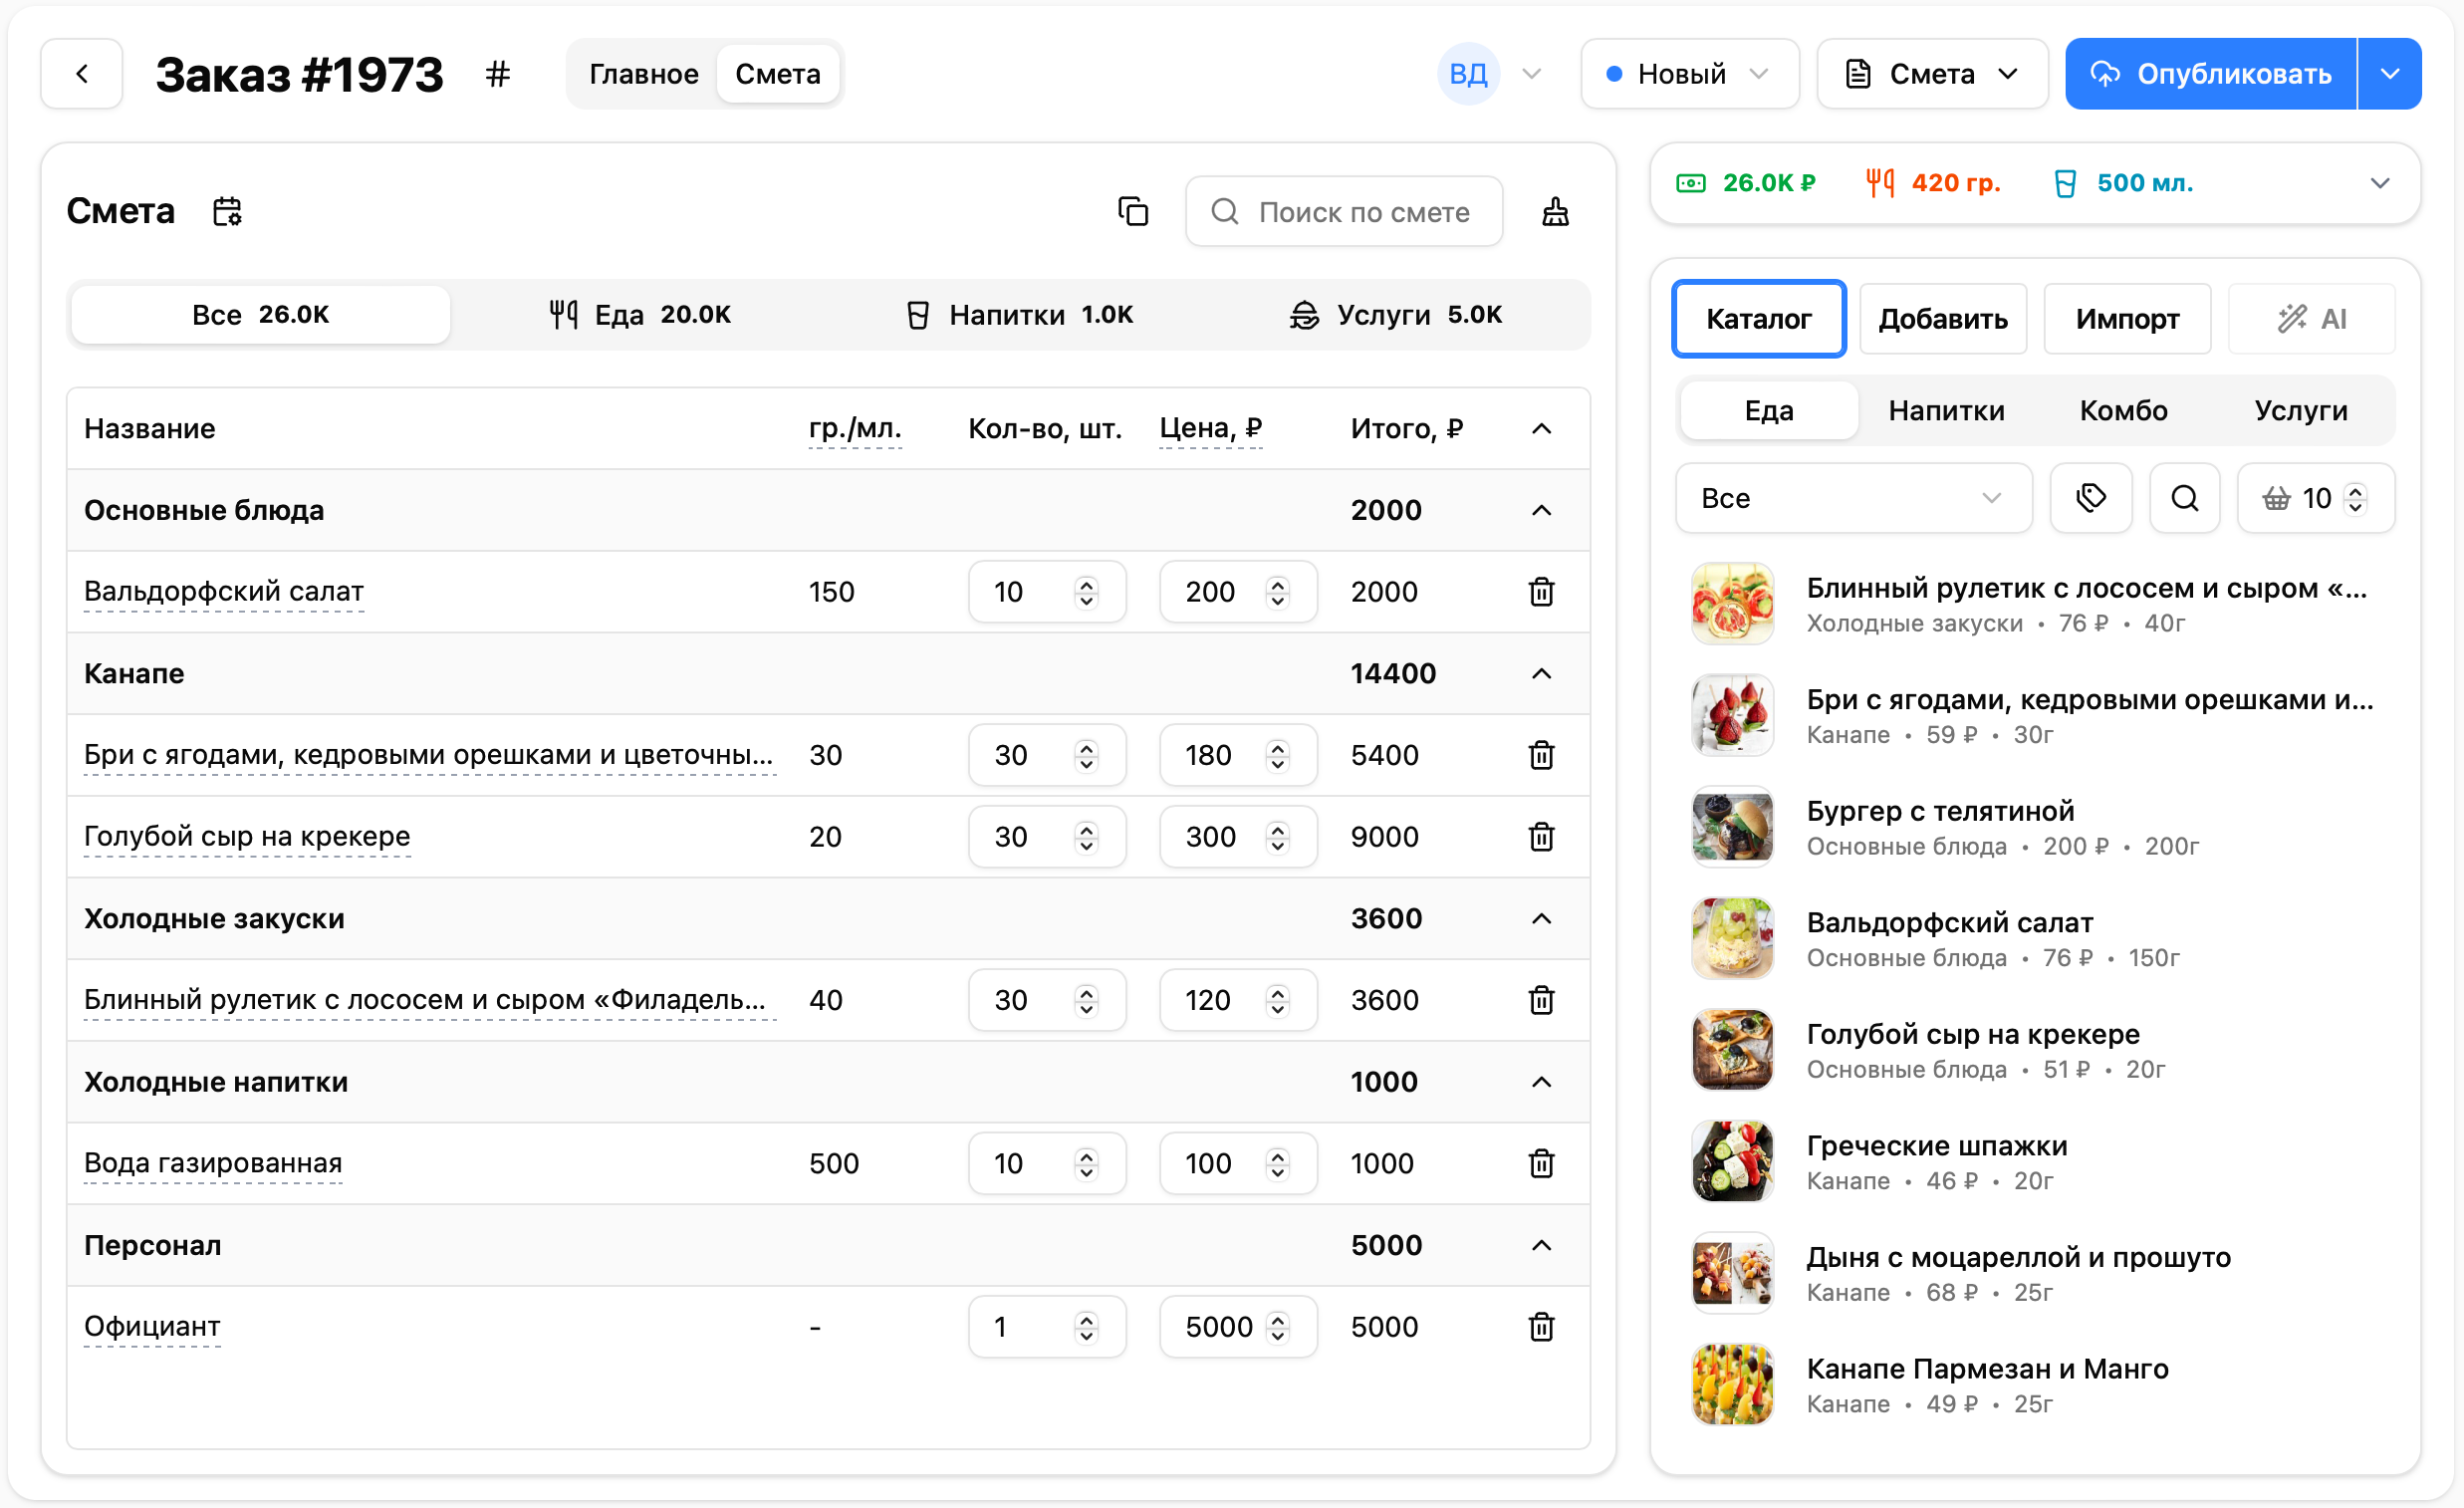Click the catalog search magnifier icon
Image resolution: width=2464 pixels, height=1508 pixels.
pos(2184,498)
